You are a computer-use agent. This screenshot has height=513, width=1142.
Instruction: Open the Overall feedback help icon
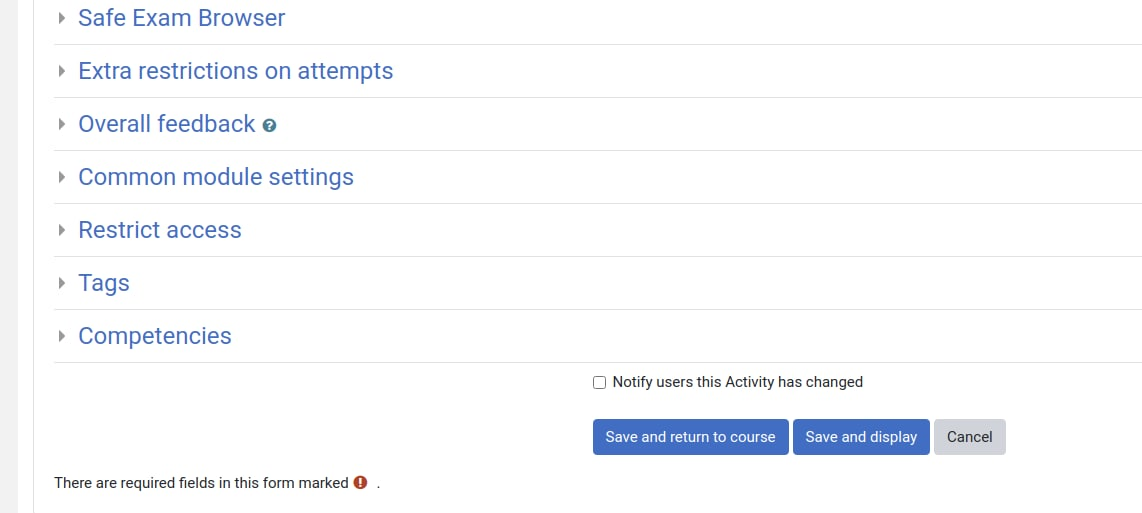269,125
